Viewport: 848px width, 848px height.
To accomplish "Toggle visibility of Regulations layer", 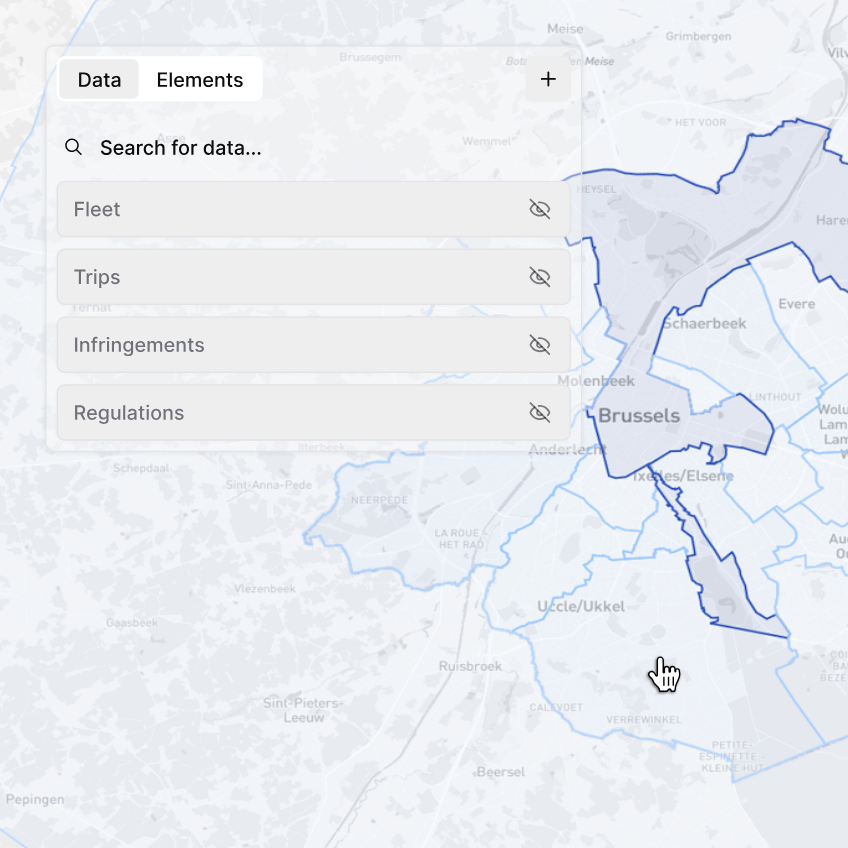I will click(x=539, y=413).
